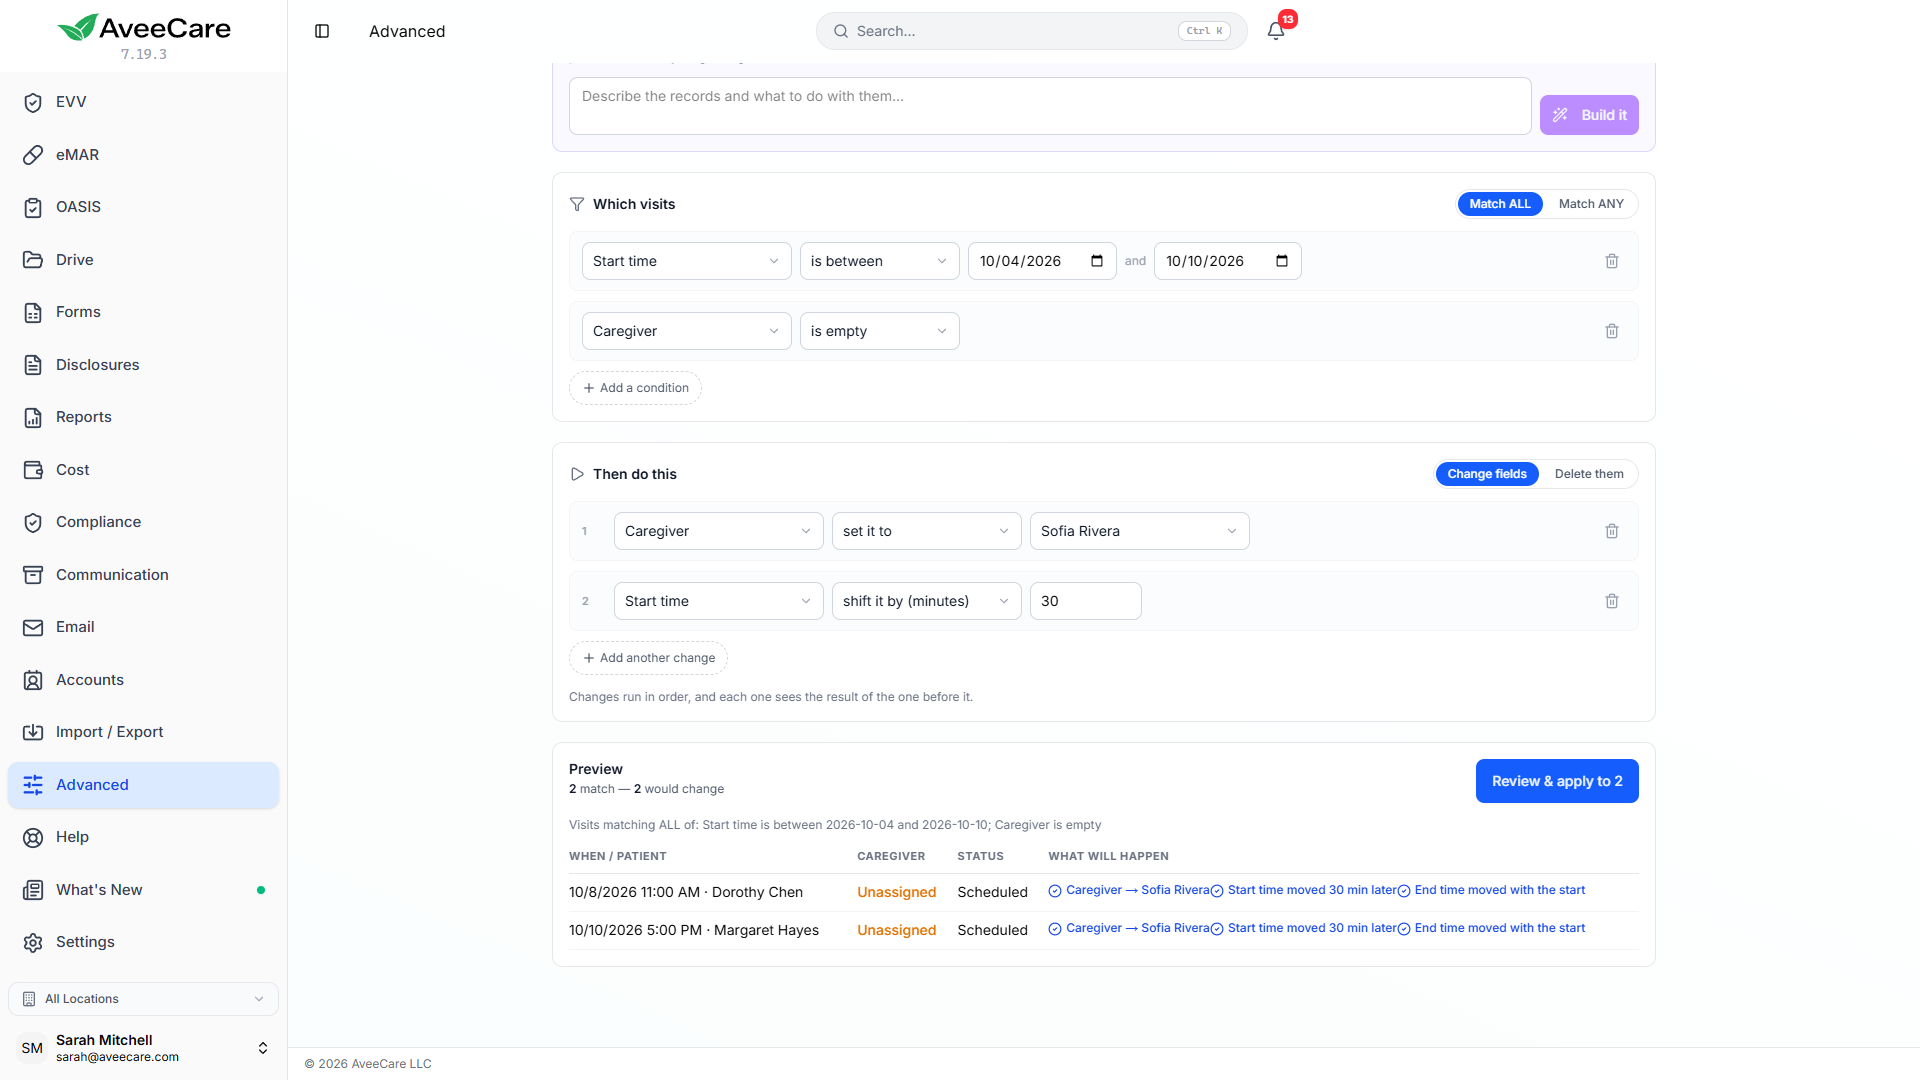Open the notifications bell
This screenshot has width=1920, height=1080.
1276,31
